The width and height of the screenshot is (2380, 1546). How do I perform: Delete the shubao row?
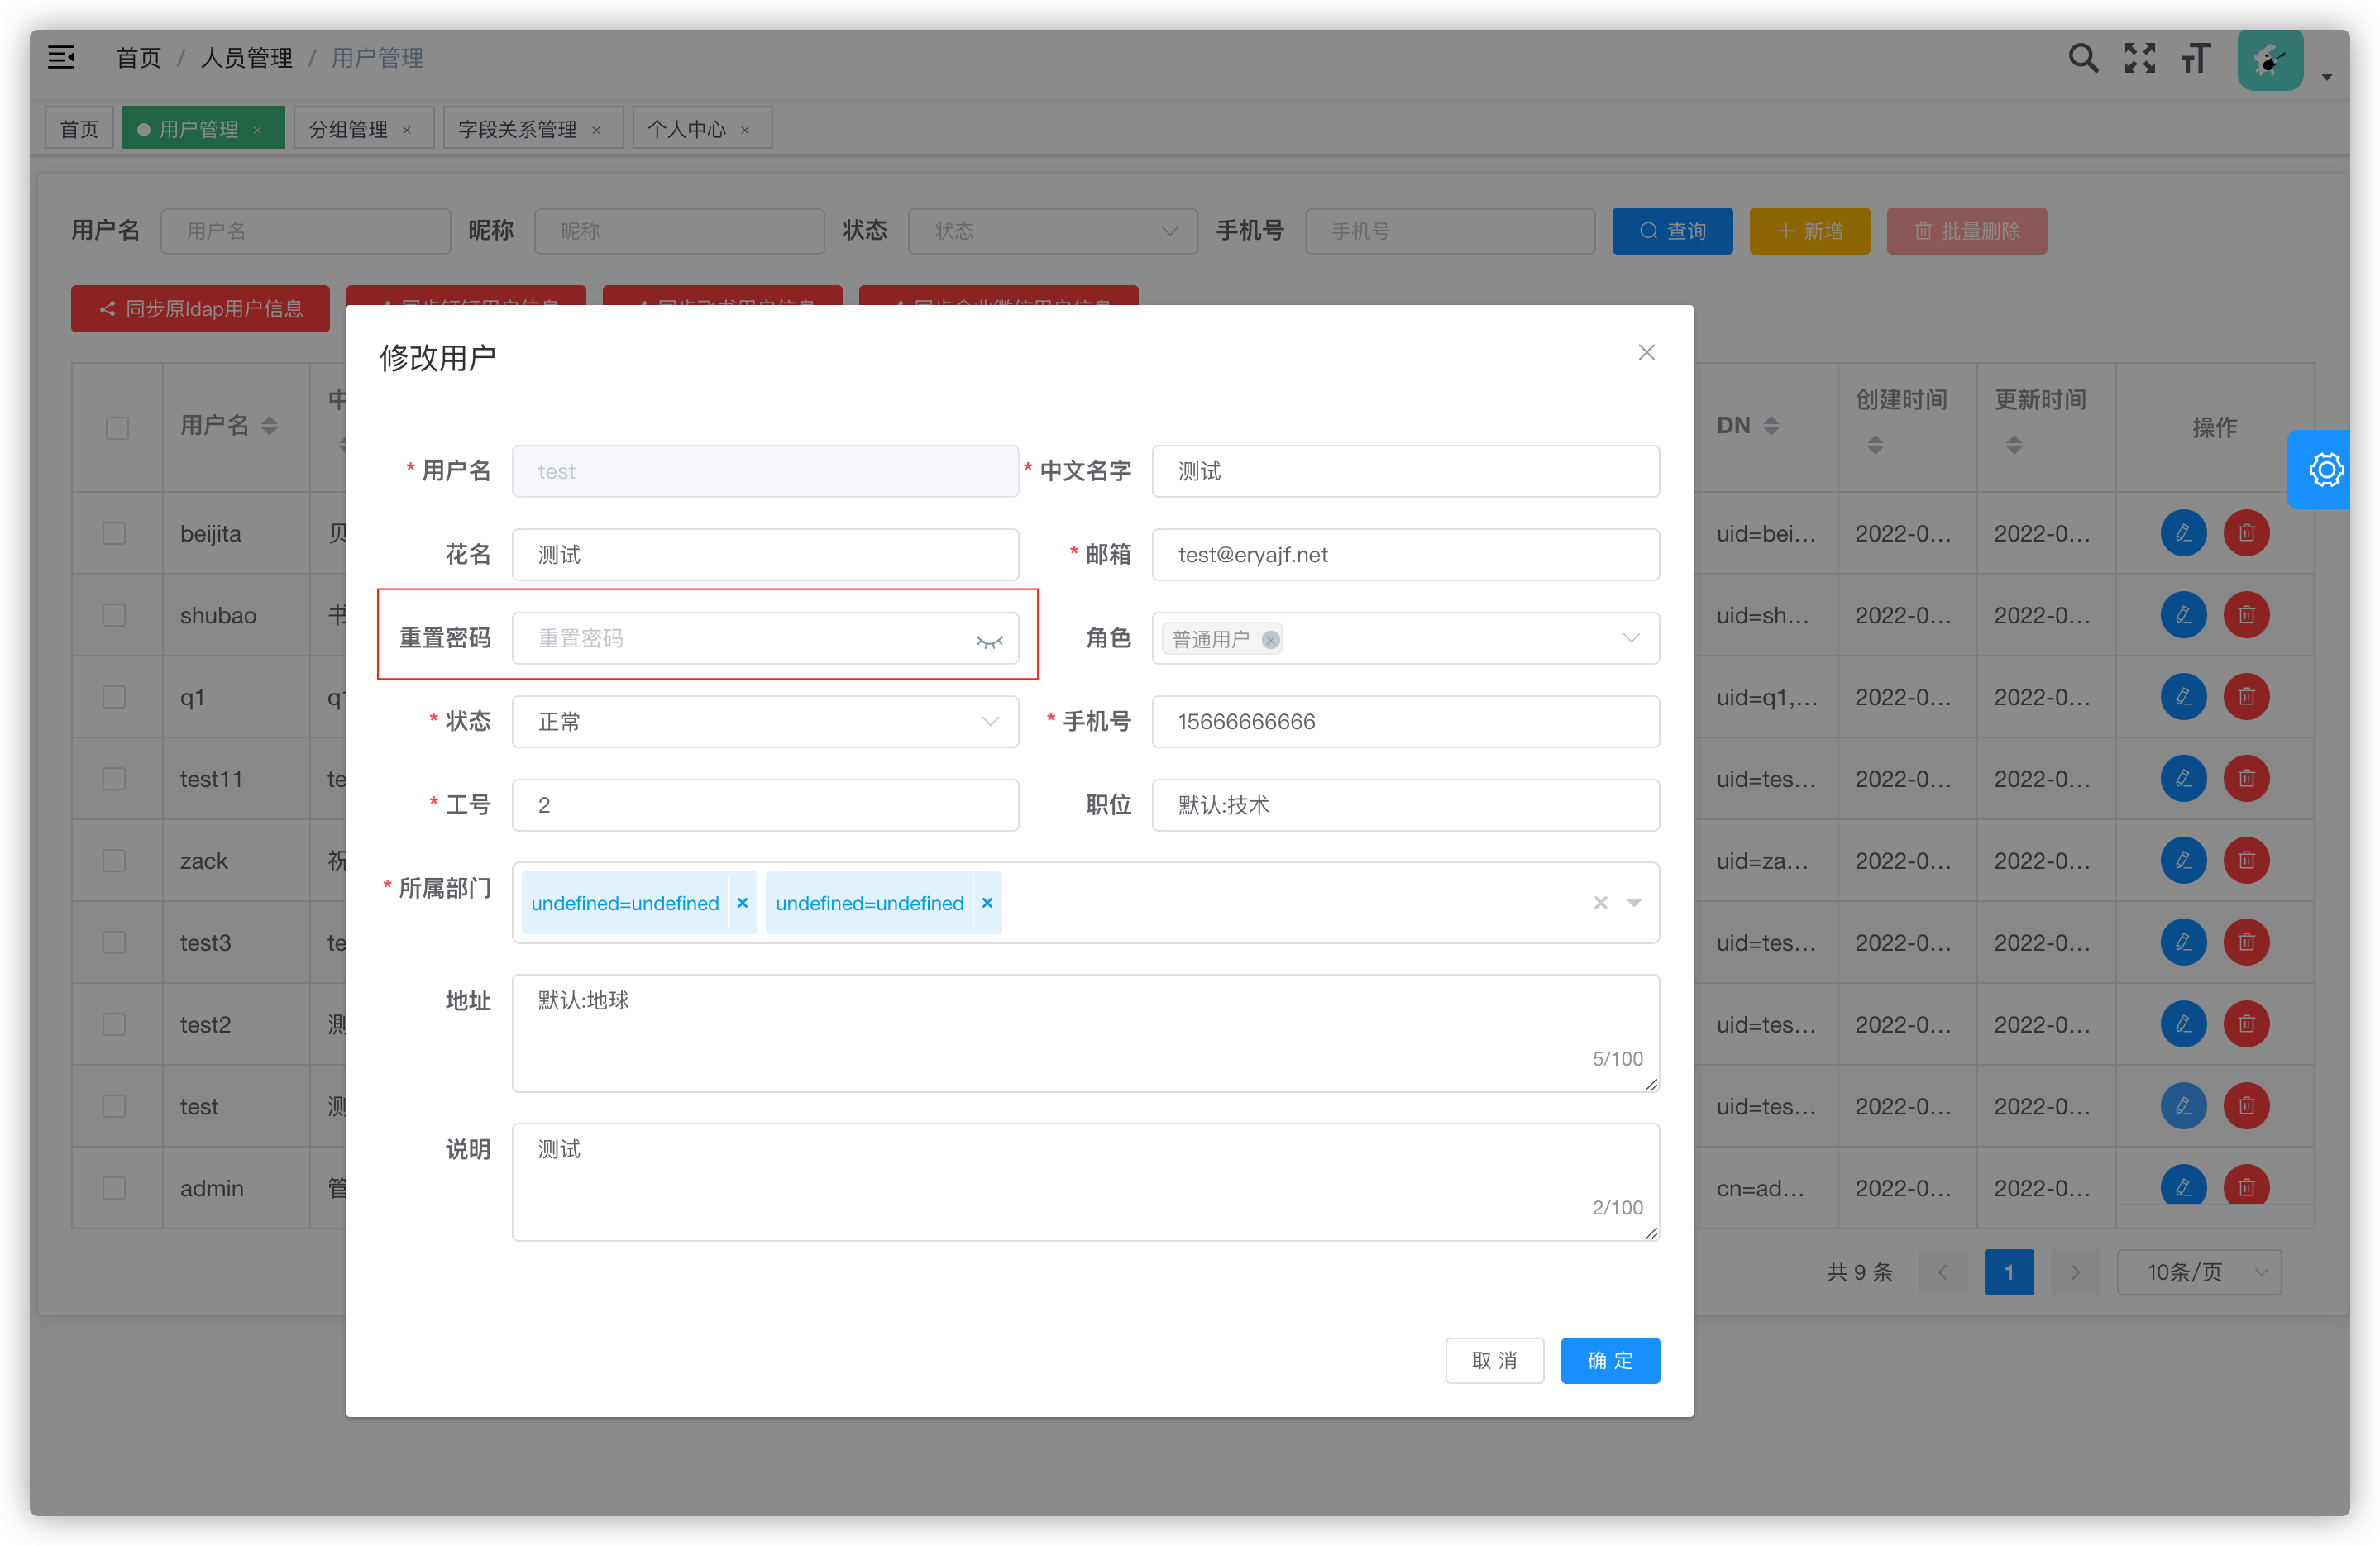[2246, 614]
